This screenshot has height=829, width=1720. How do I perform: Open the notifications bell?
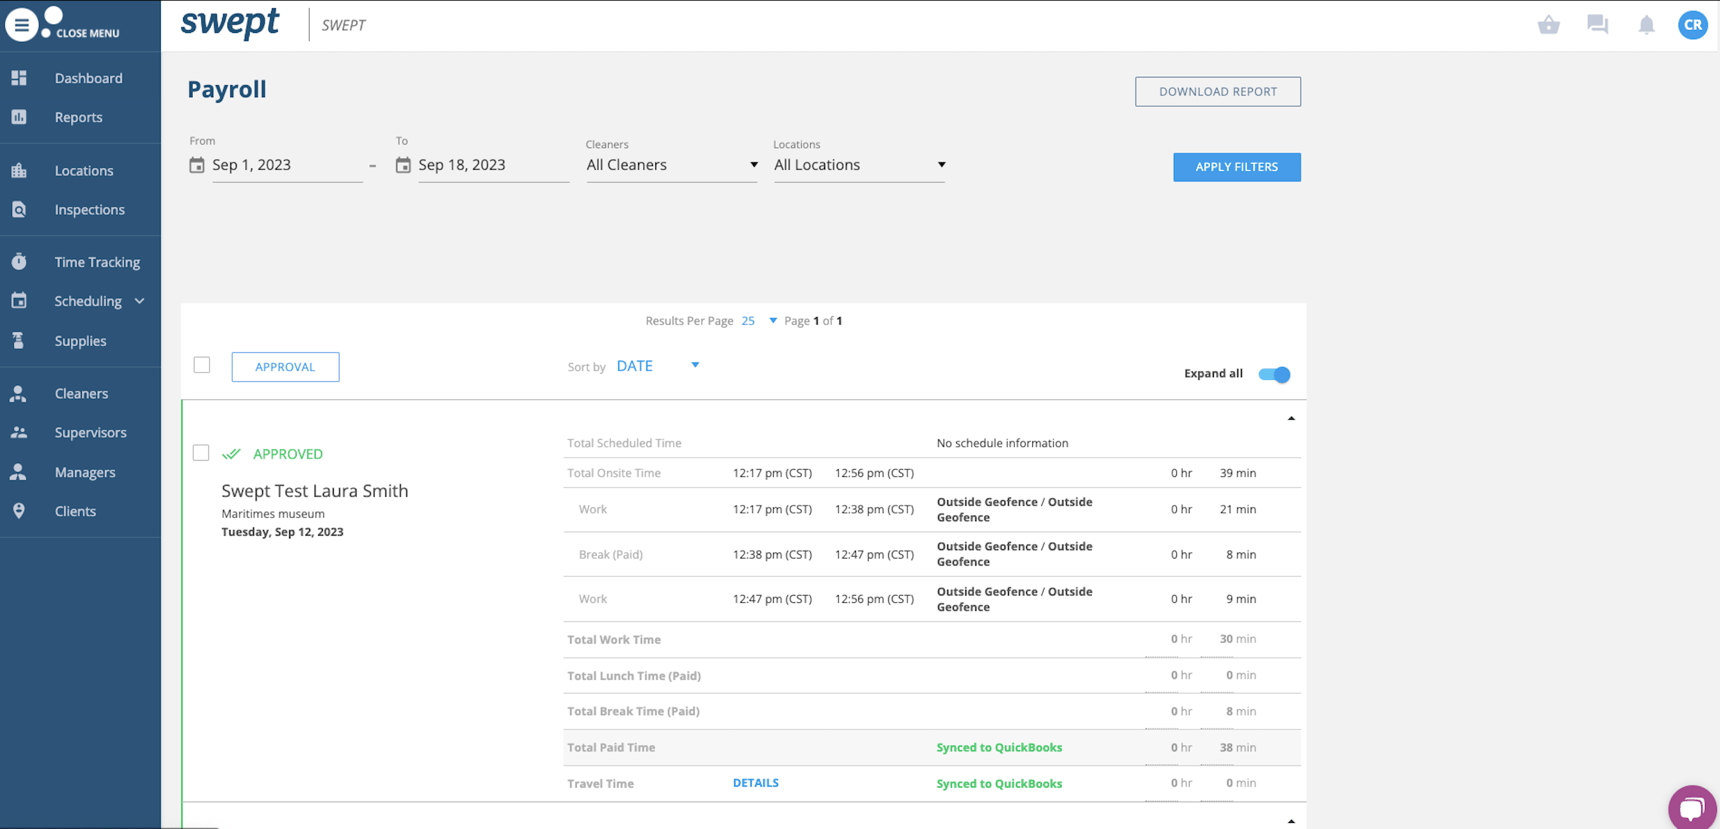coord(1646,25)
